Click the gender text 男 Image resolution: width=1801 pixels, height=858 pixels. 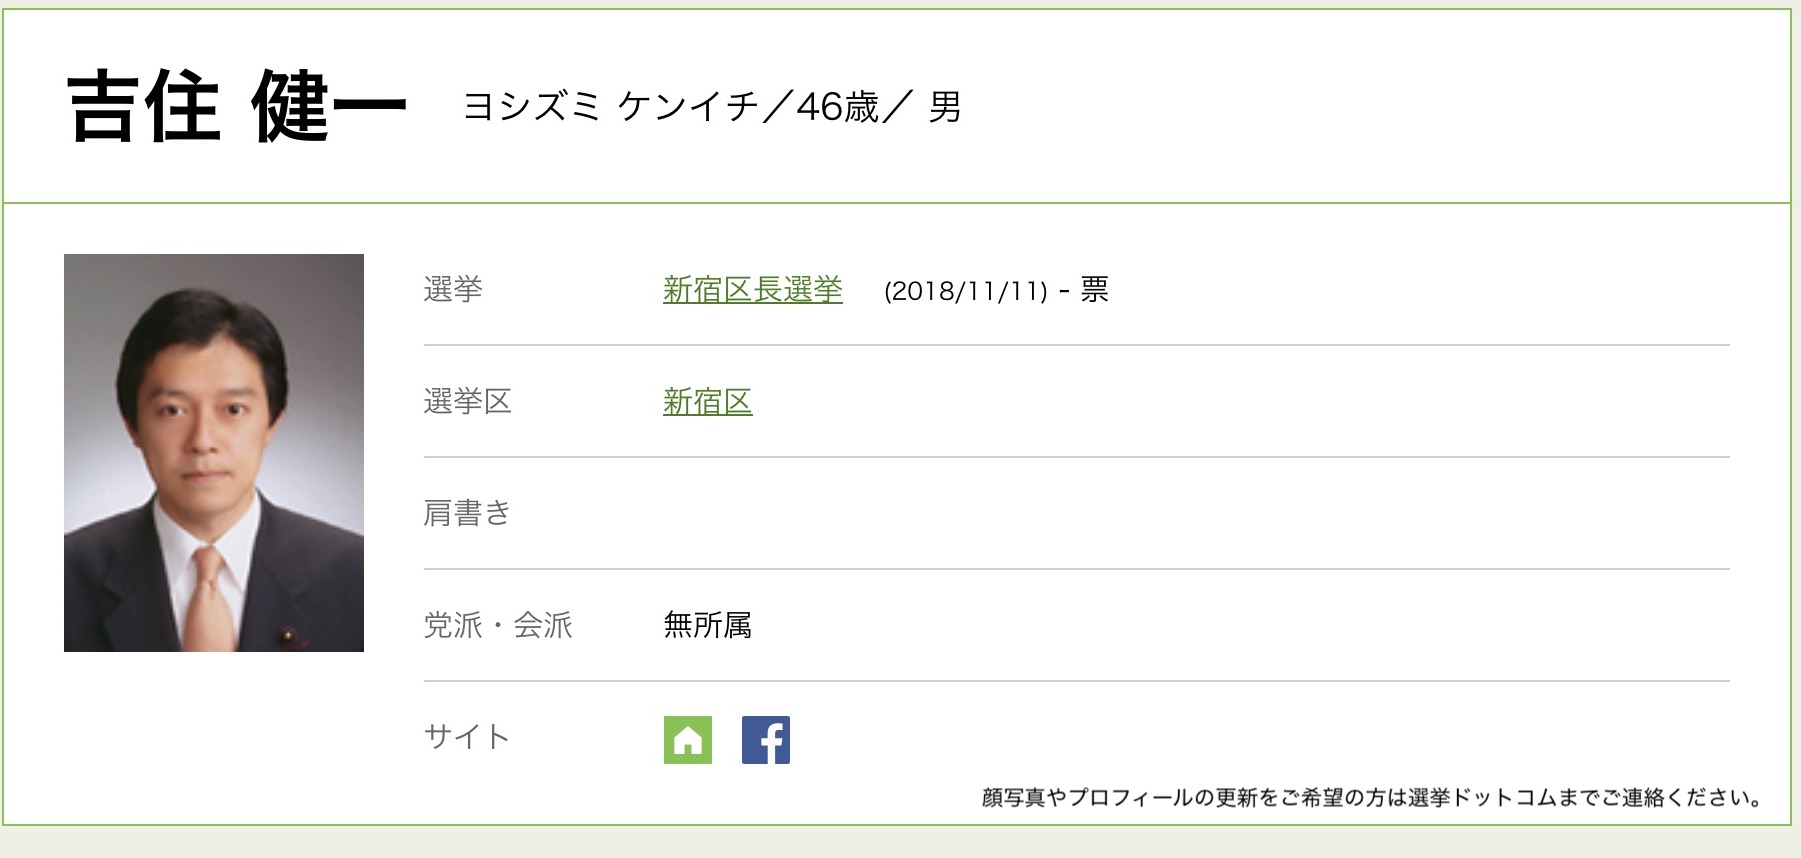pyautogui.click(x=945, y=107)
